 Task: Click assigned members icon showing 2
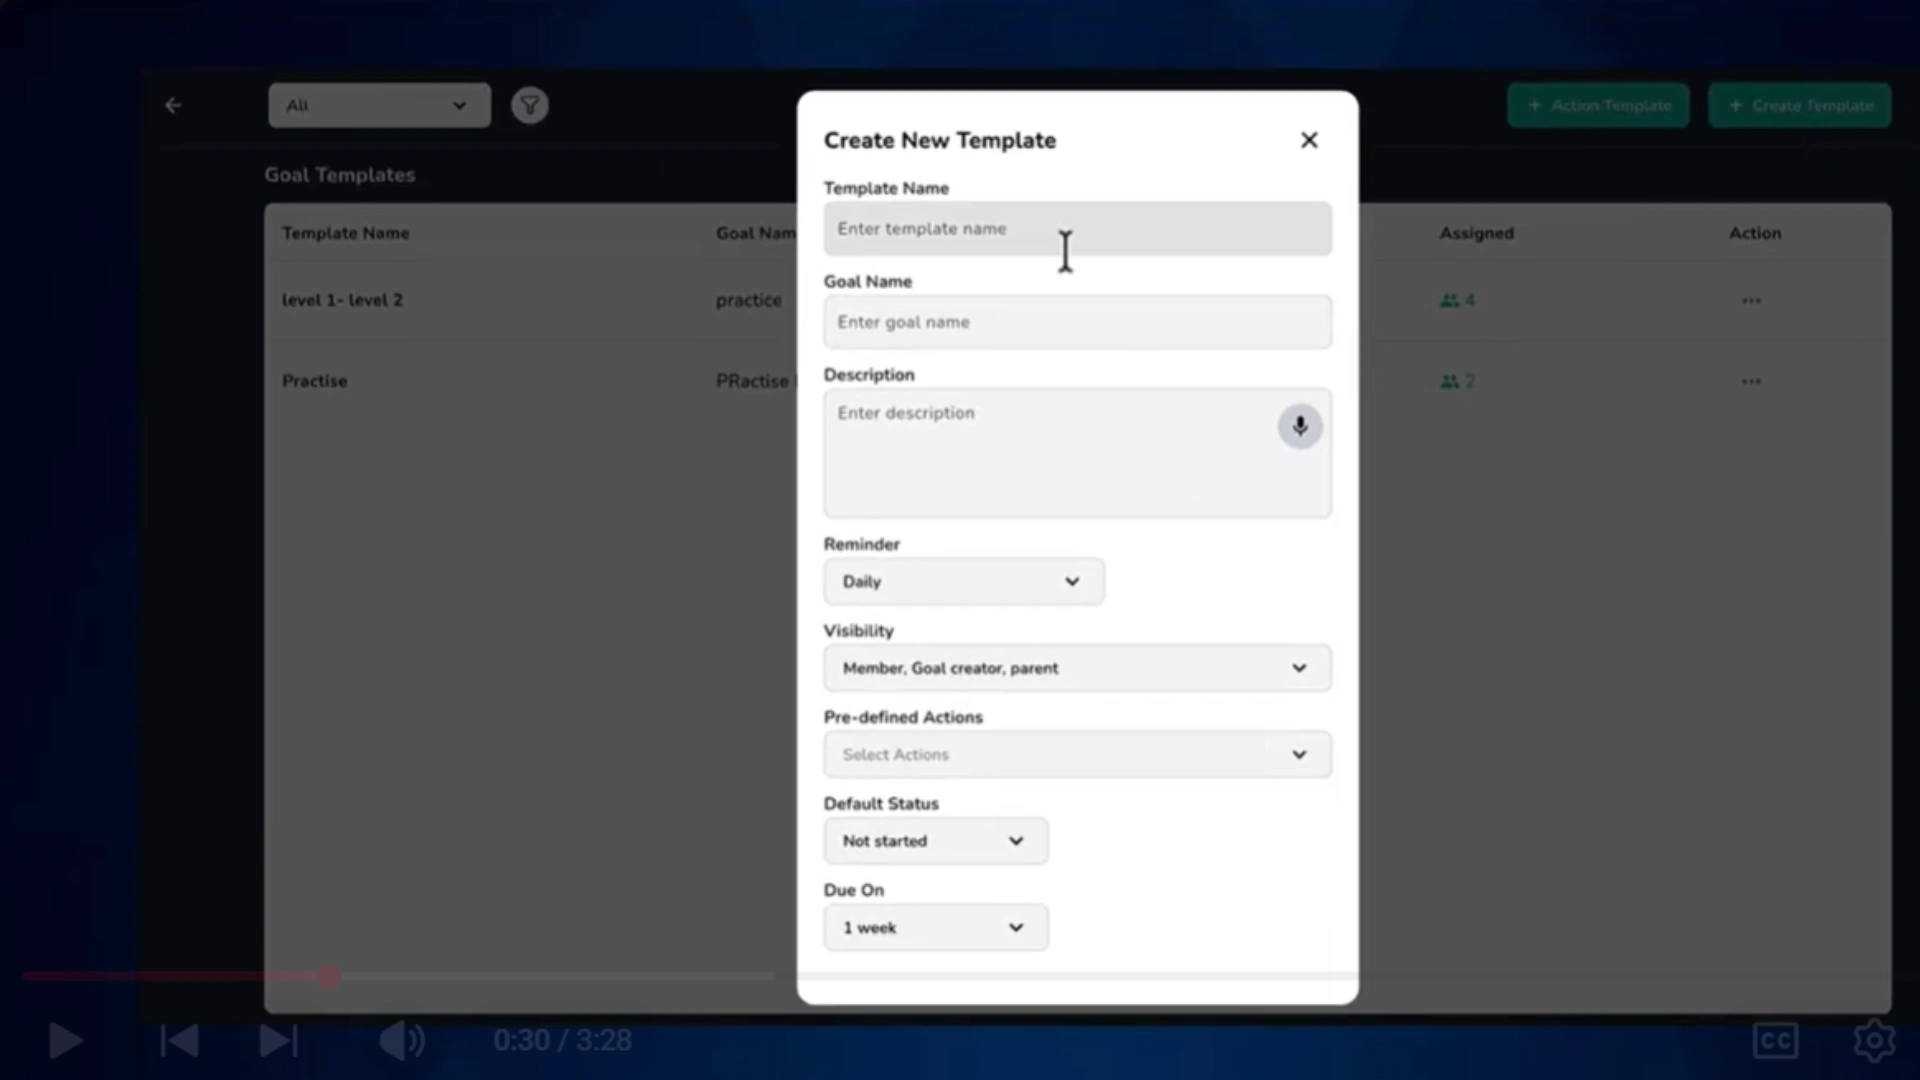1457,381
